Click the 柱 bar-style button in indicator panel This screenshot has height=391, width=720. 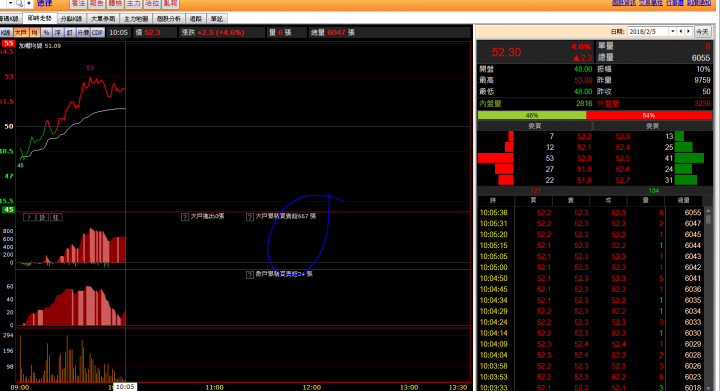pos(56,218)
